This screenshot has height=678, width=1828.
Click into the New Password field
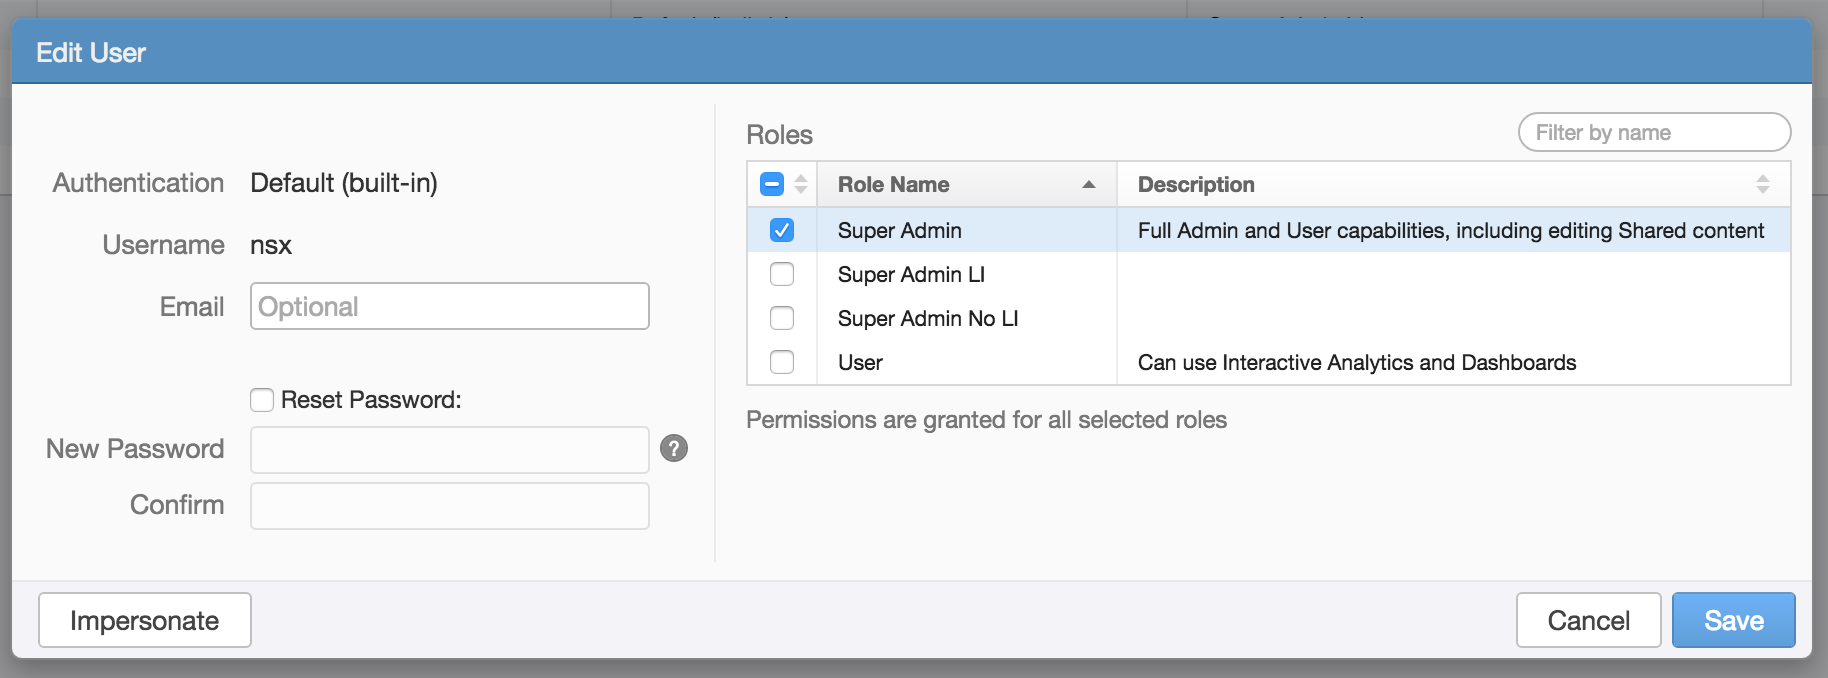pos(449,450)
